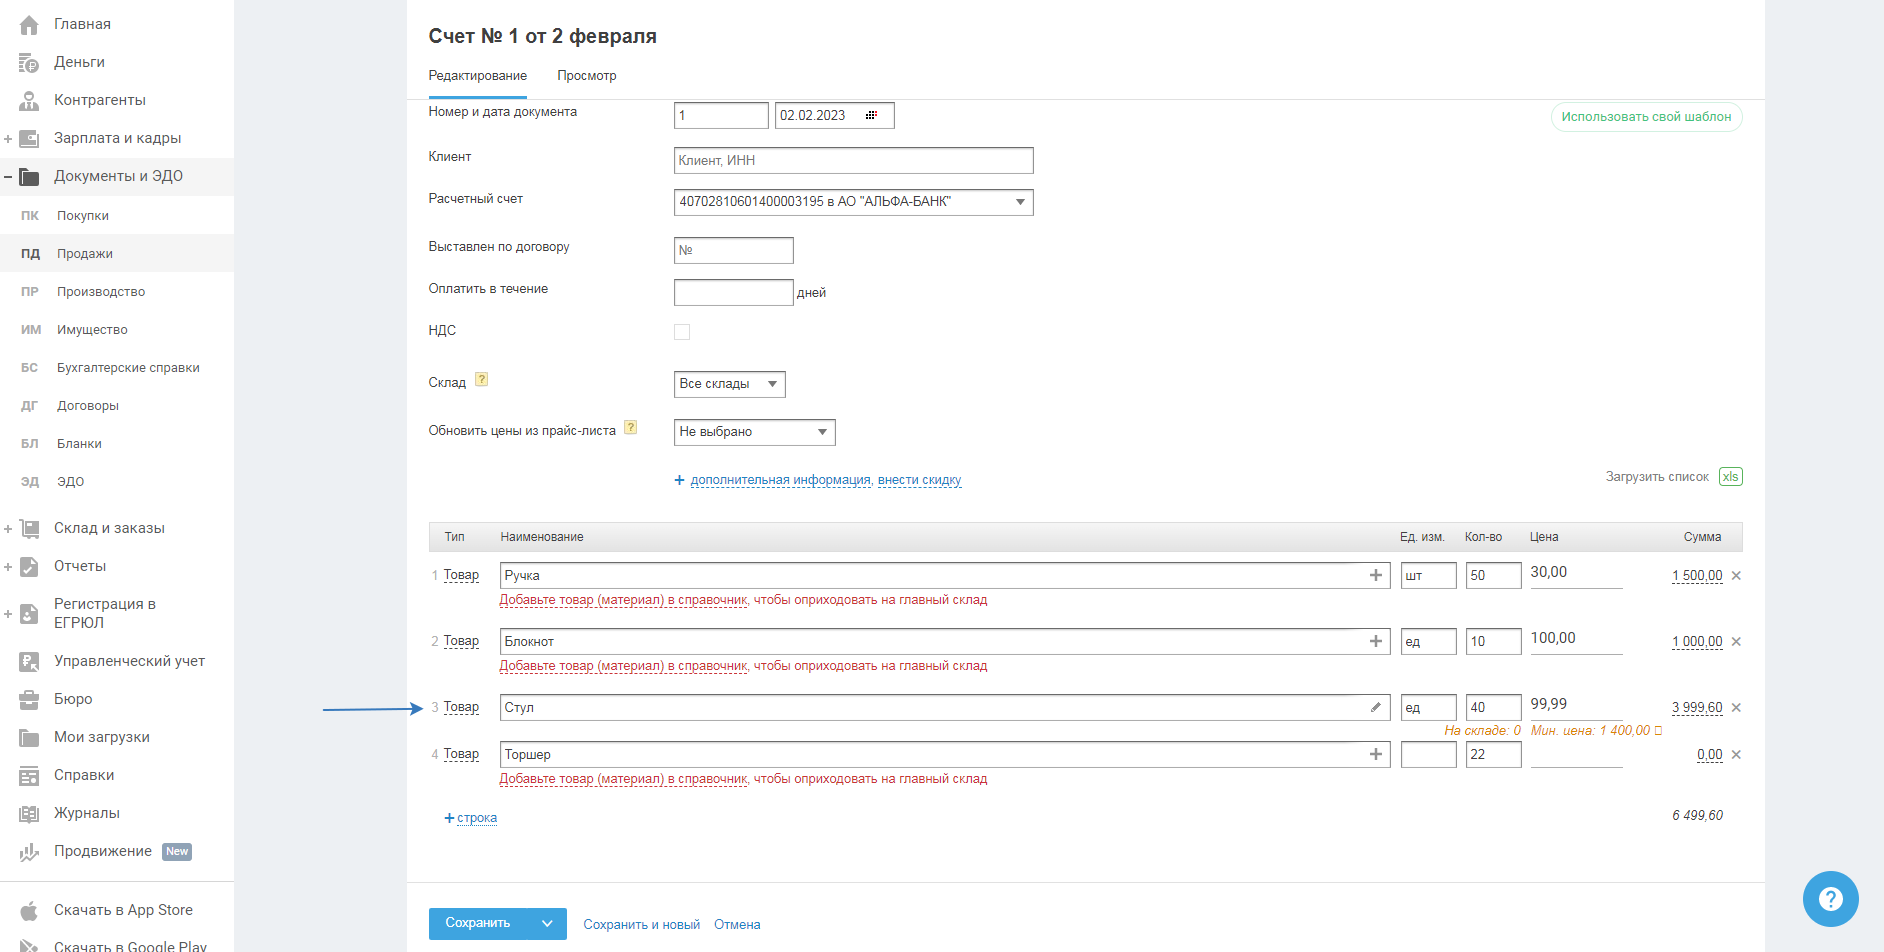Click the Склад help hint icon

[482, 380]
